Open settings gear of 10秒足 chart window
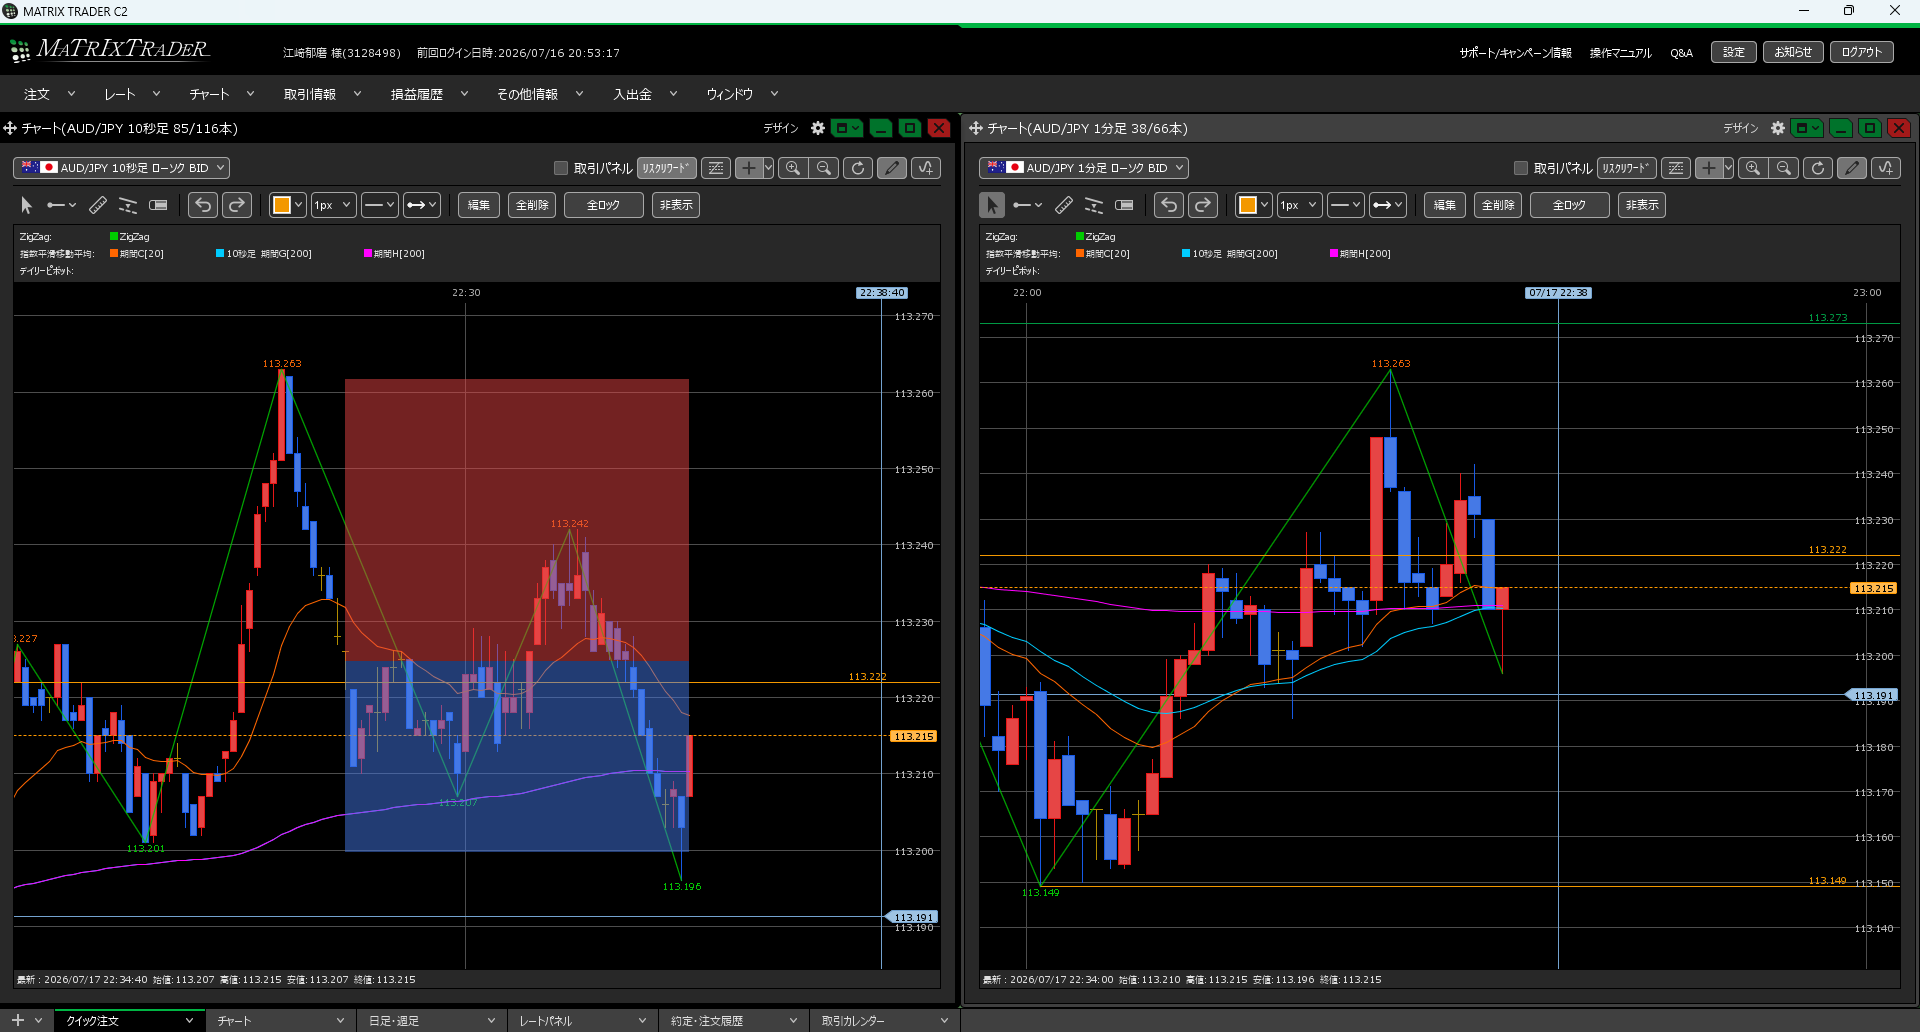Screen dimensions: 1920x1032 [818, 128]
